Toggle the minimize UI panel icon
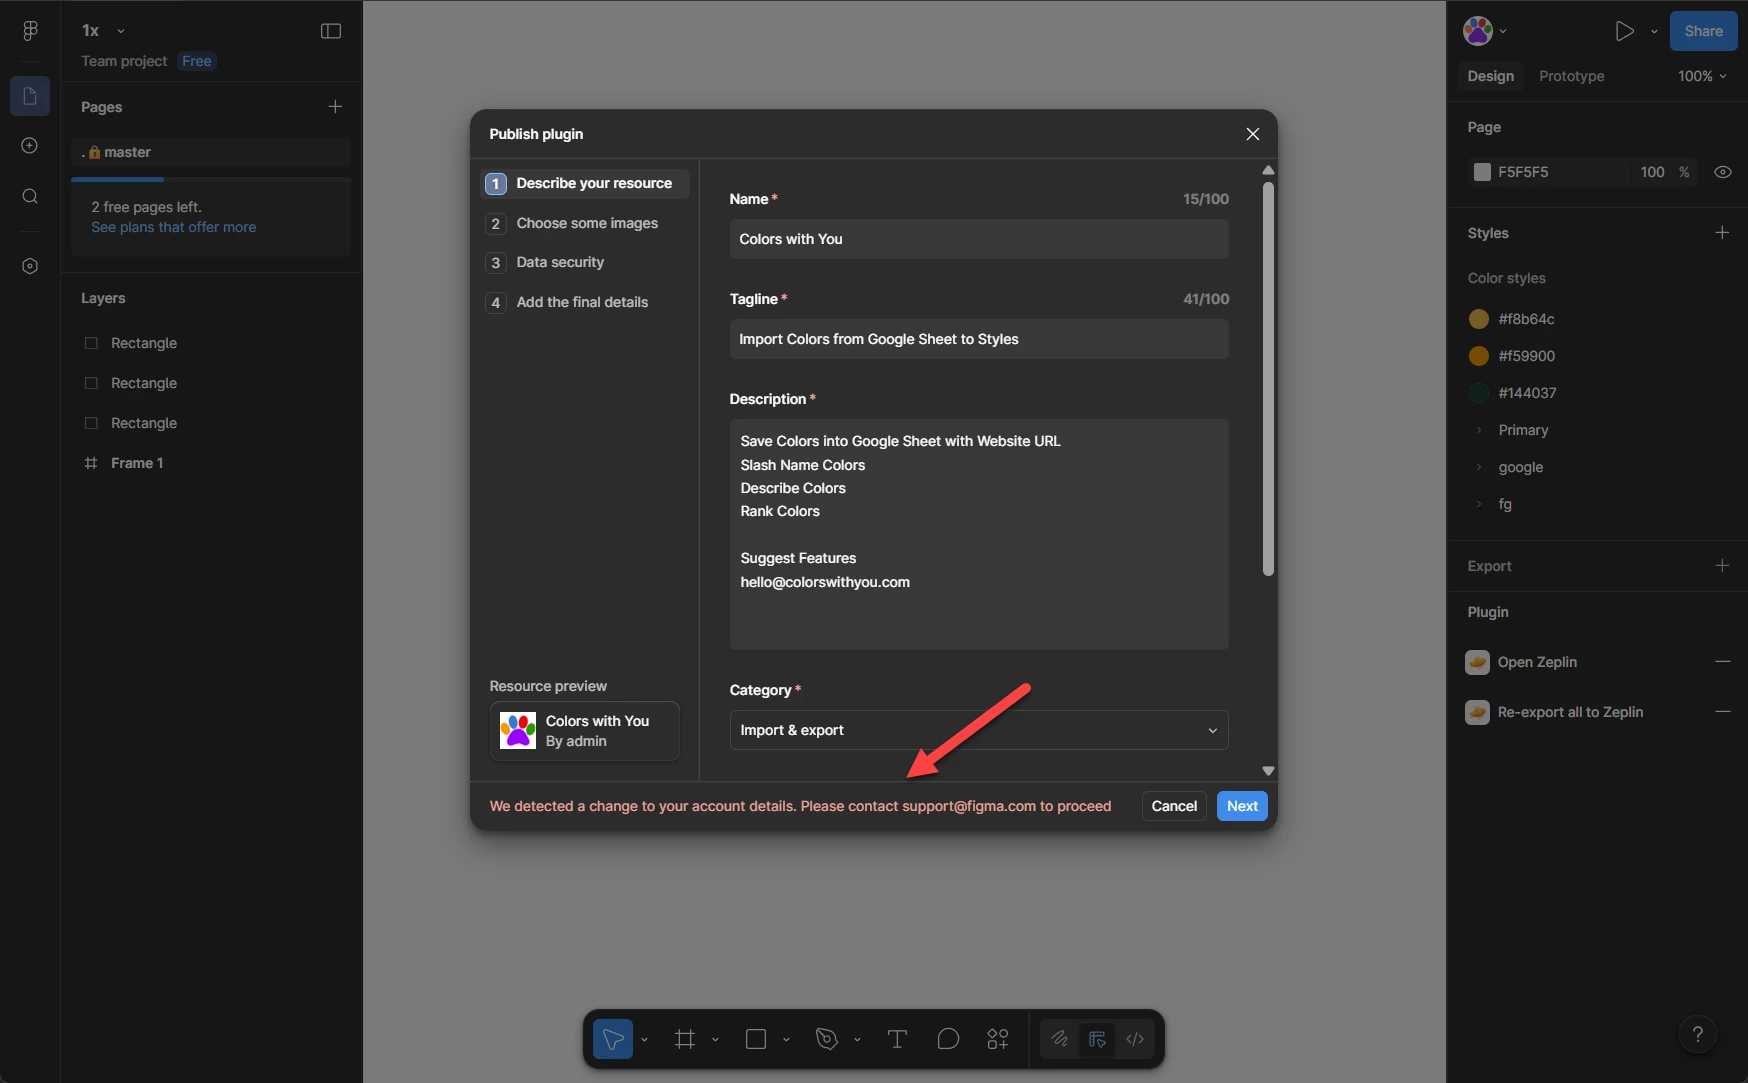This screenshot has height=1083, width=1748. pos(331,31)
